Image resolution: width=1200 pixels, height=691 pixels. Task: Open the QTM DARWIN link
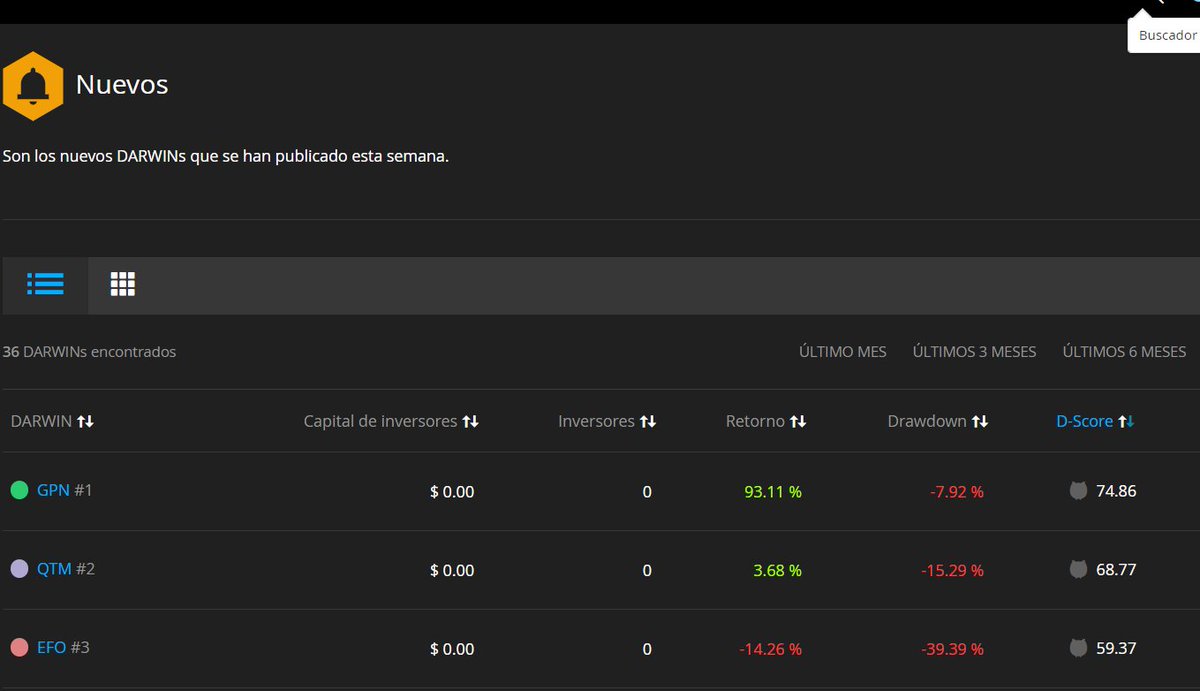[x=54, y=569]
